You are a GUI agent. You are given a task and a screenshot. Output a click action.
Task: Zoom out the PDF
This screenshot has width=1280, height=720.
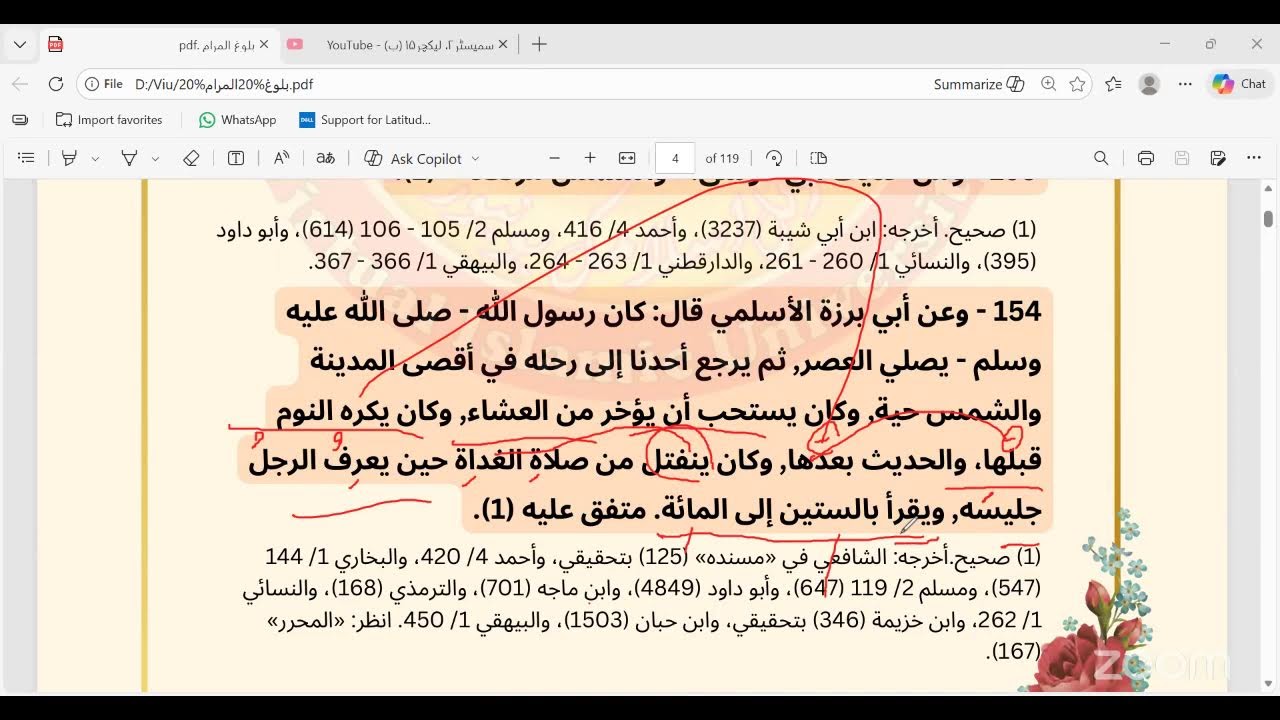(554, 158)
